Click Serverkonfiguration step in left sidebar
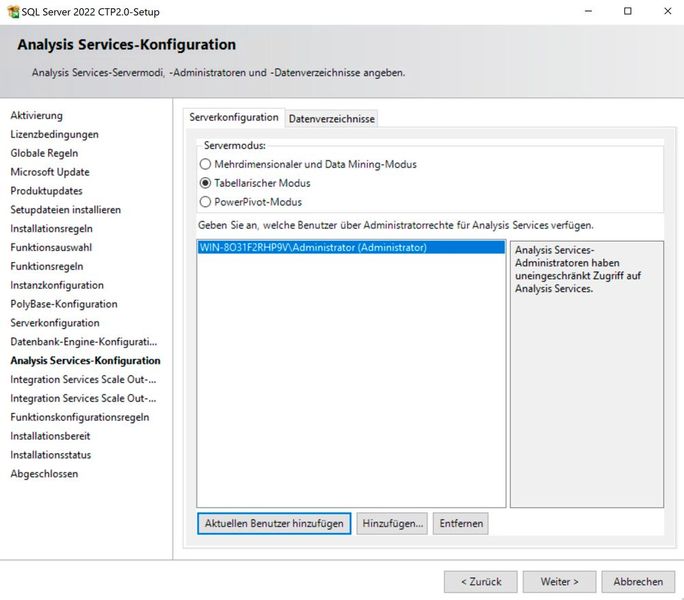 (x=55, y=323)
